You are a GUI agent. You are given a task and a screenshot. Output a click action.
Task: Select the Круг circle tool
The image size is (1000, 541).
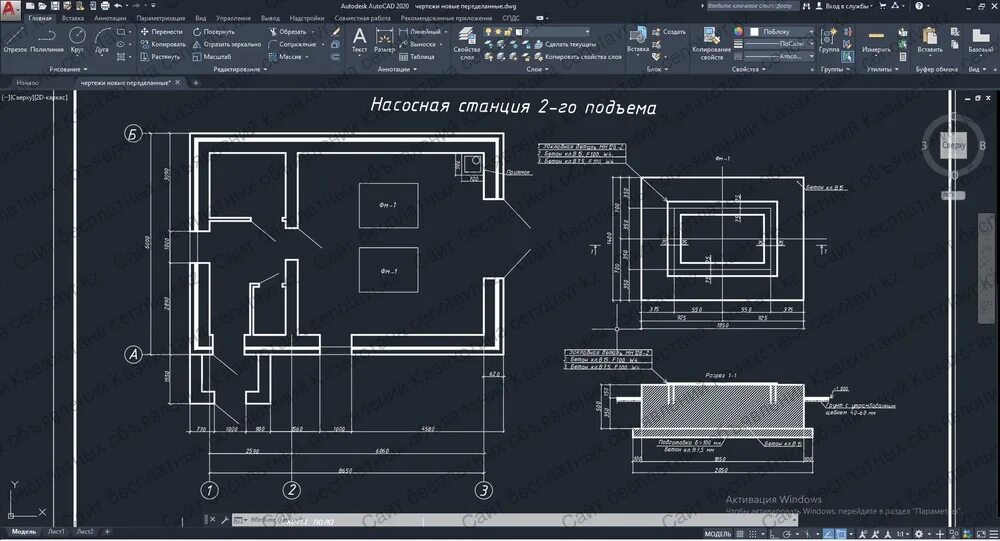click(77, 40)
